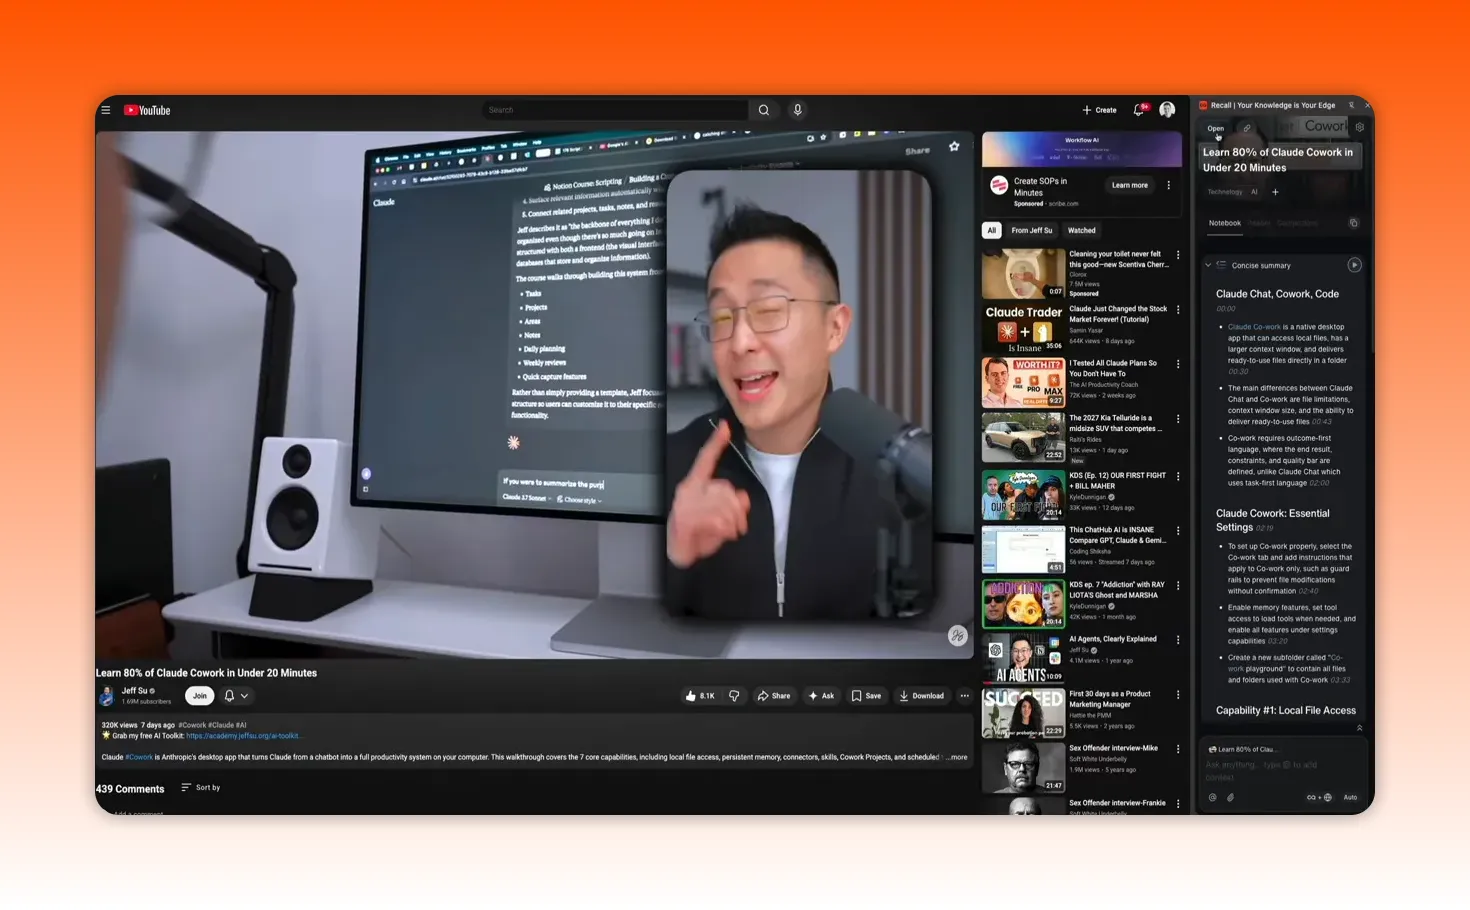Select the Watched filter chip

pos(1081,230)
